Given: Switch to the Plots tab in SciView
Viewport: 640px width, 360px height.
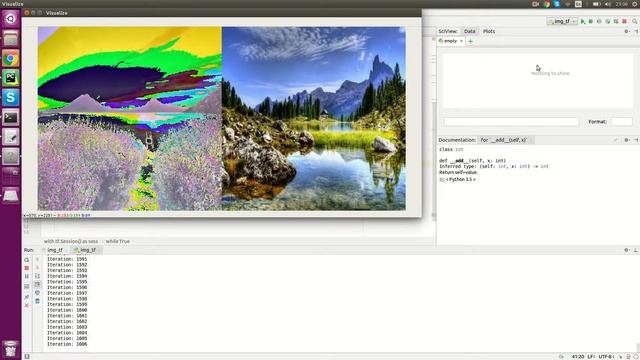Looking at the screenshot, I should coord(489,31).
